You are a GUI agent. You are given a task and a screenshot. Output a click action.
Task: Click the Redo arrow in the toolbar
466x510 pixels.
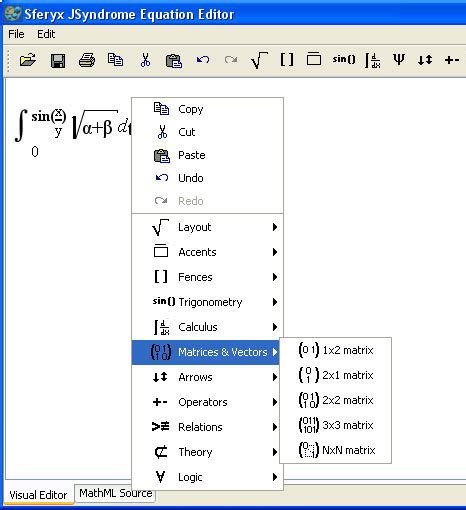point(231,60)
